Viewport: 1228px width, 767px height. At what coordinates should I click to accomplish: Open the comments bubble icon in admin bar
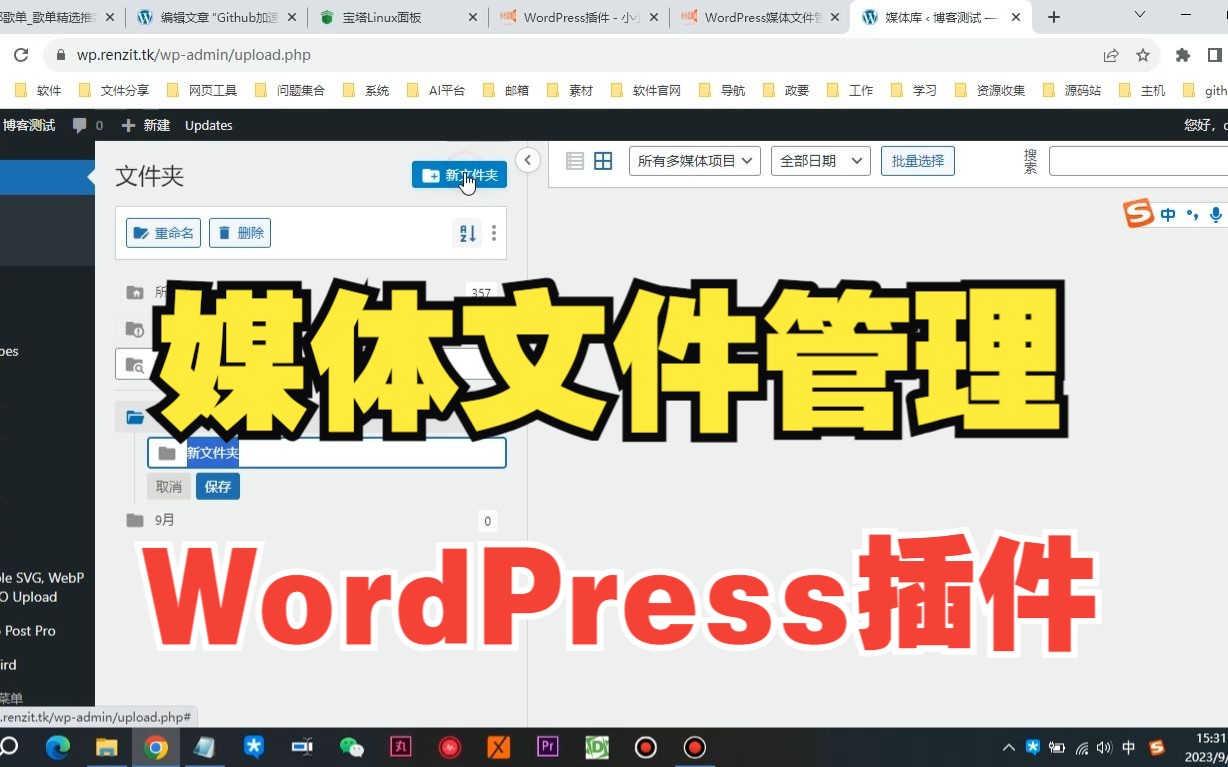80,125
